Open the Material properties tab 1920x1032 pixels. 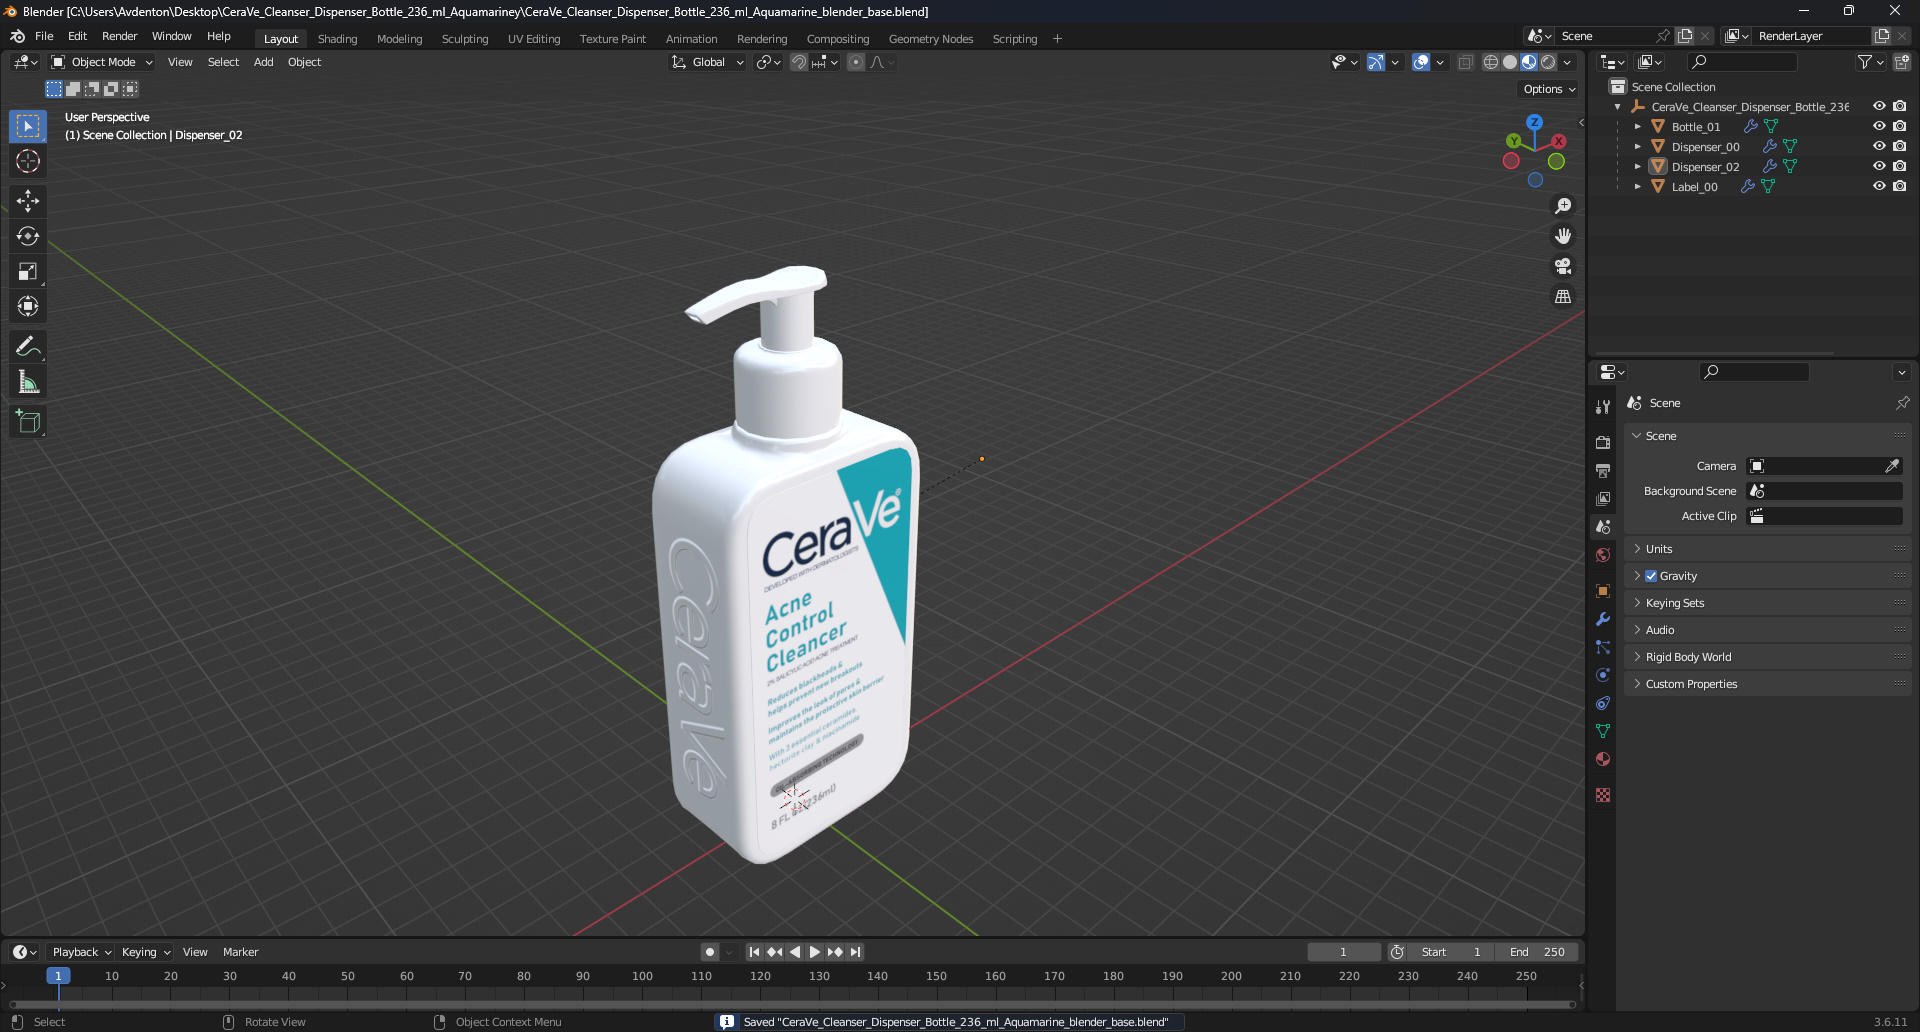pyautogui.click(x=1603, y=759)
